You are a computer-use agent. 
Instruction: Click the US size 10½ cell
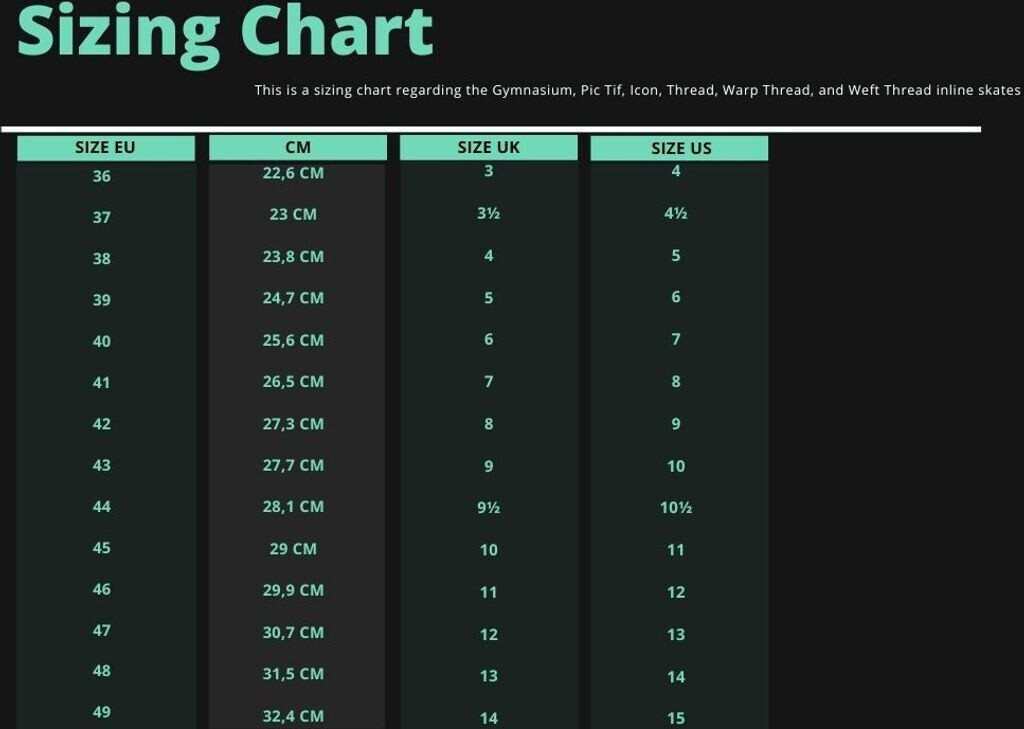[676, 508]
